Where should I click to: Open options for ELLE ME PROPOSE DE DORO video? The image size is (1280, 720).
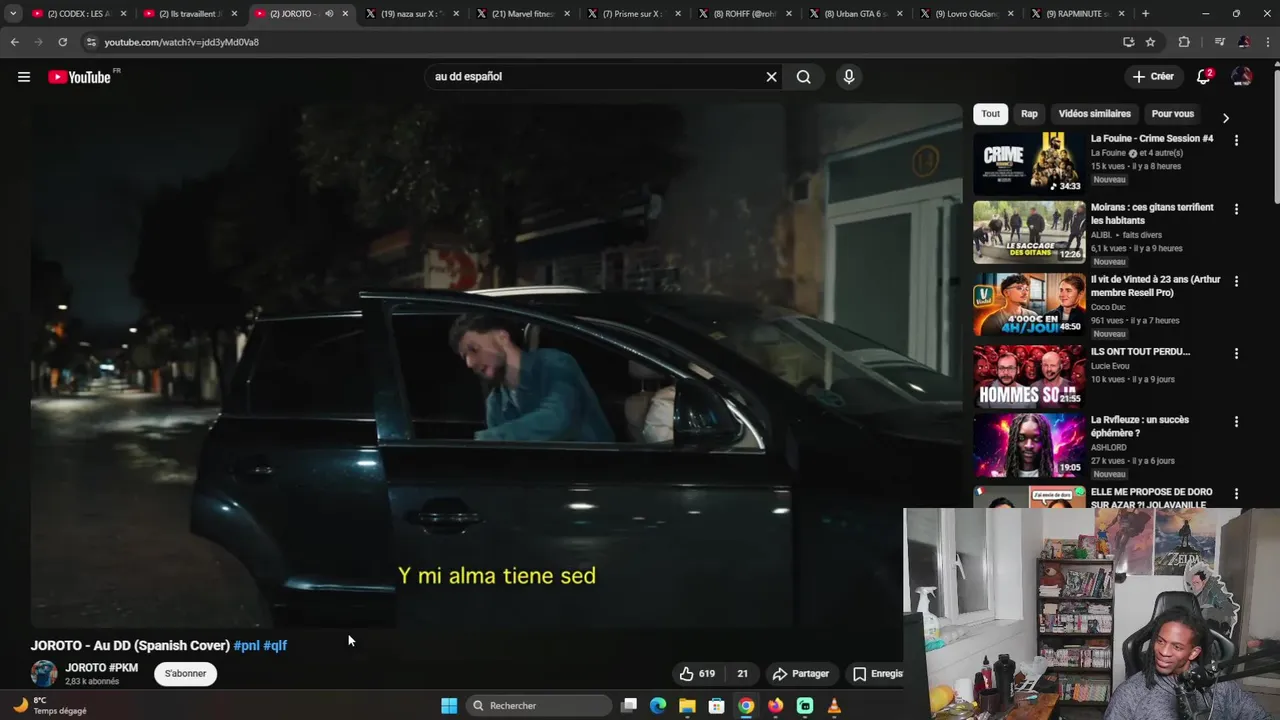point(1236,494)
